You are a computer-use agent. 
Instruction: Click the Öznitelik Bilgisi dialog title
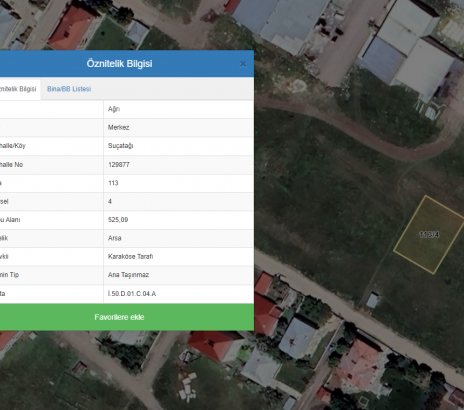pos(119,64)
